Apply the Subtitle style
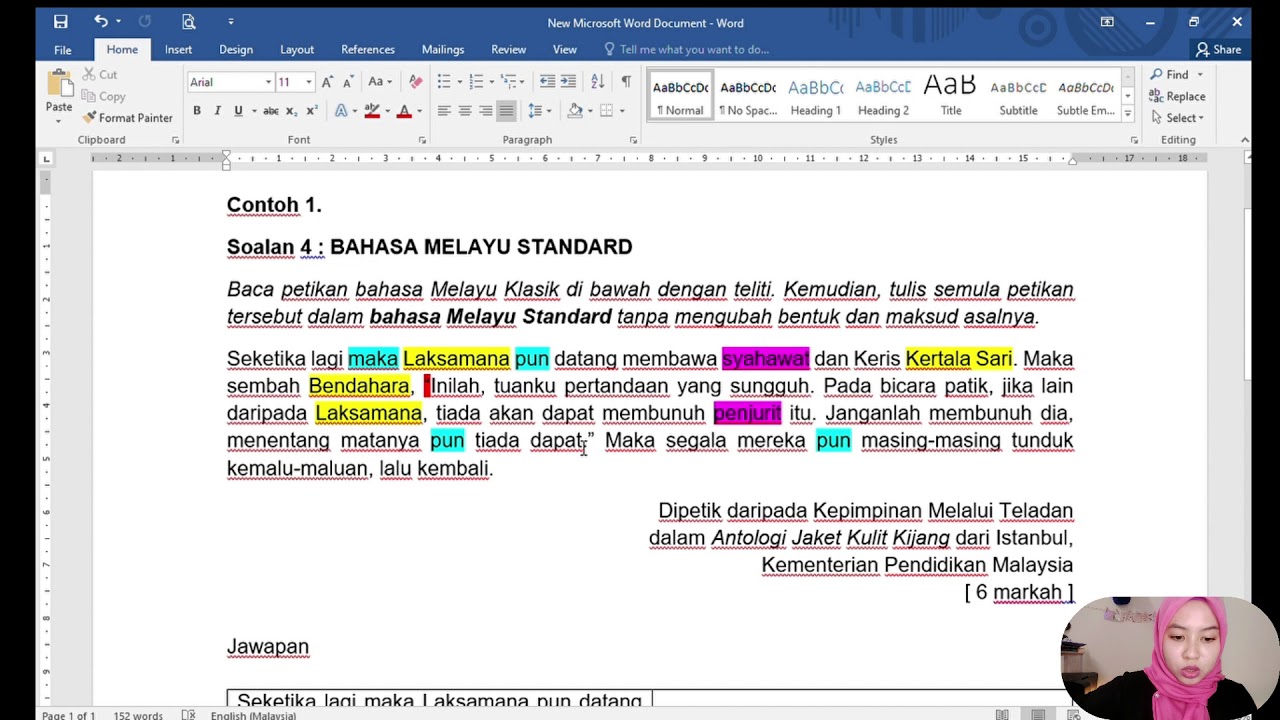 [x=1018, y=96]
